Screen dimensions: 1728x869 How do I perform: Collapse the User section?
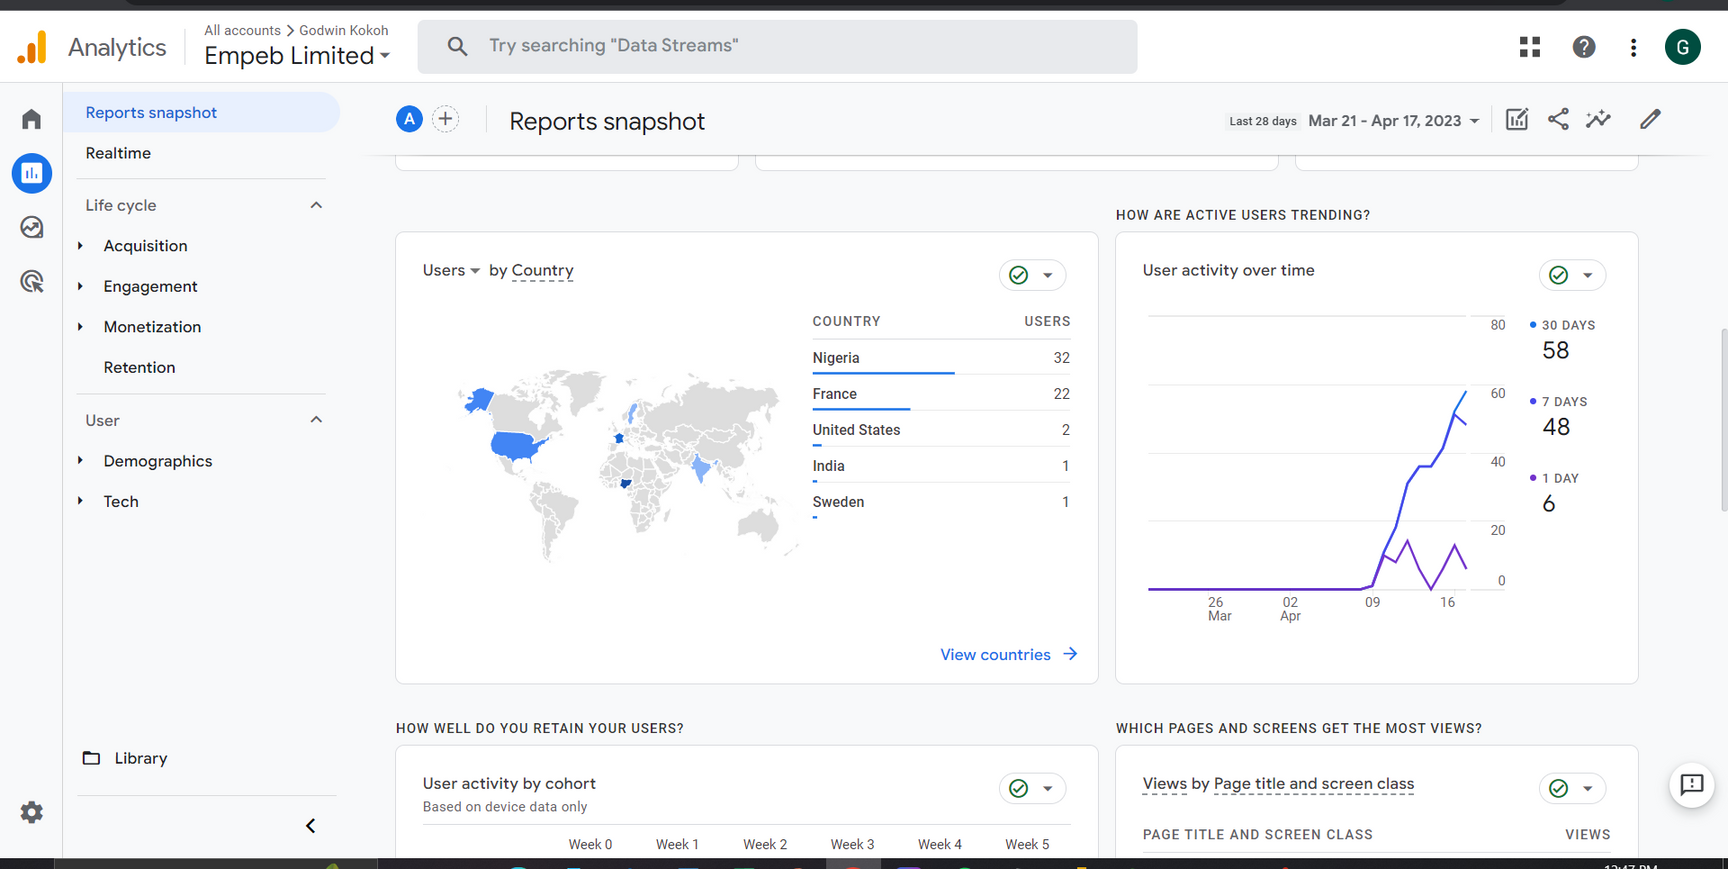(x=316, y=420)
